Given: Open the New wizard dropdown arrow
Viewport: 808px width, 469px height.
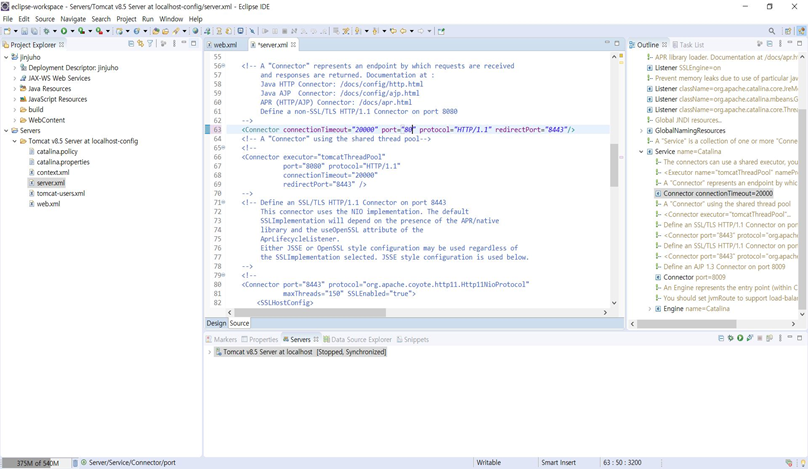Looking at the screenshot, I should point(15,31).
